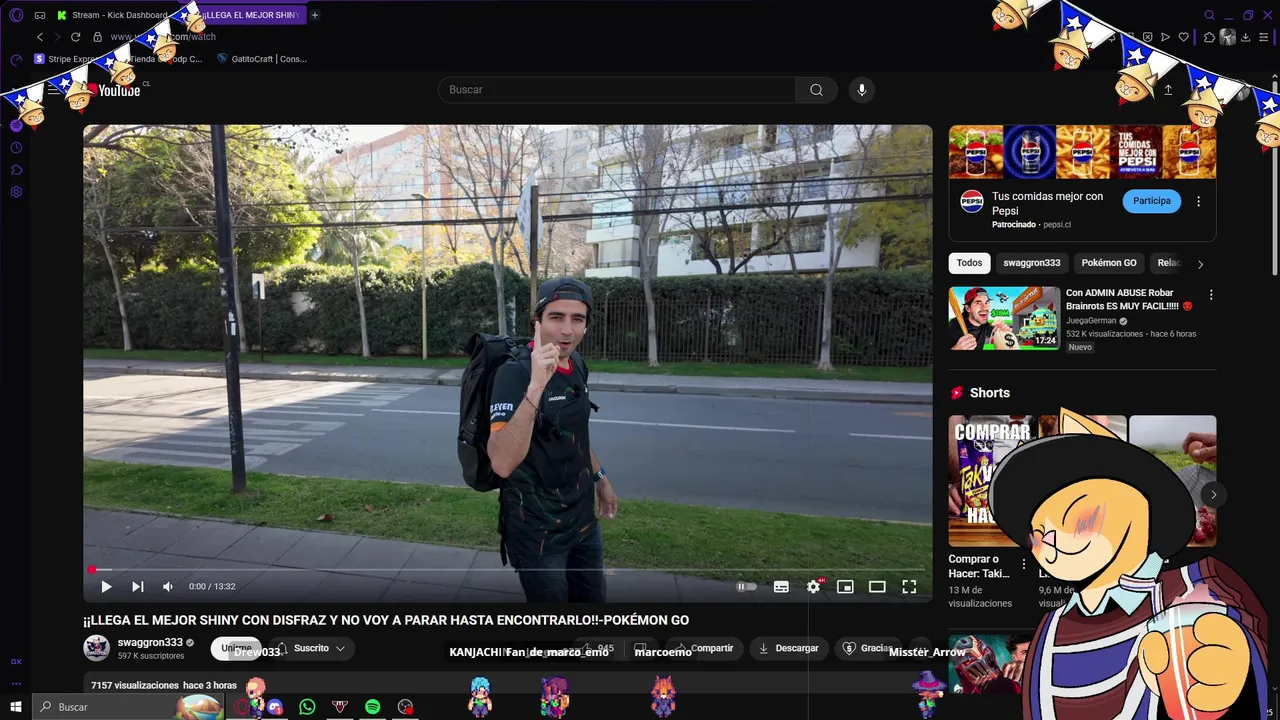
Task: Open the Opera sidebar settings gear icon
Action: [16, 192]
